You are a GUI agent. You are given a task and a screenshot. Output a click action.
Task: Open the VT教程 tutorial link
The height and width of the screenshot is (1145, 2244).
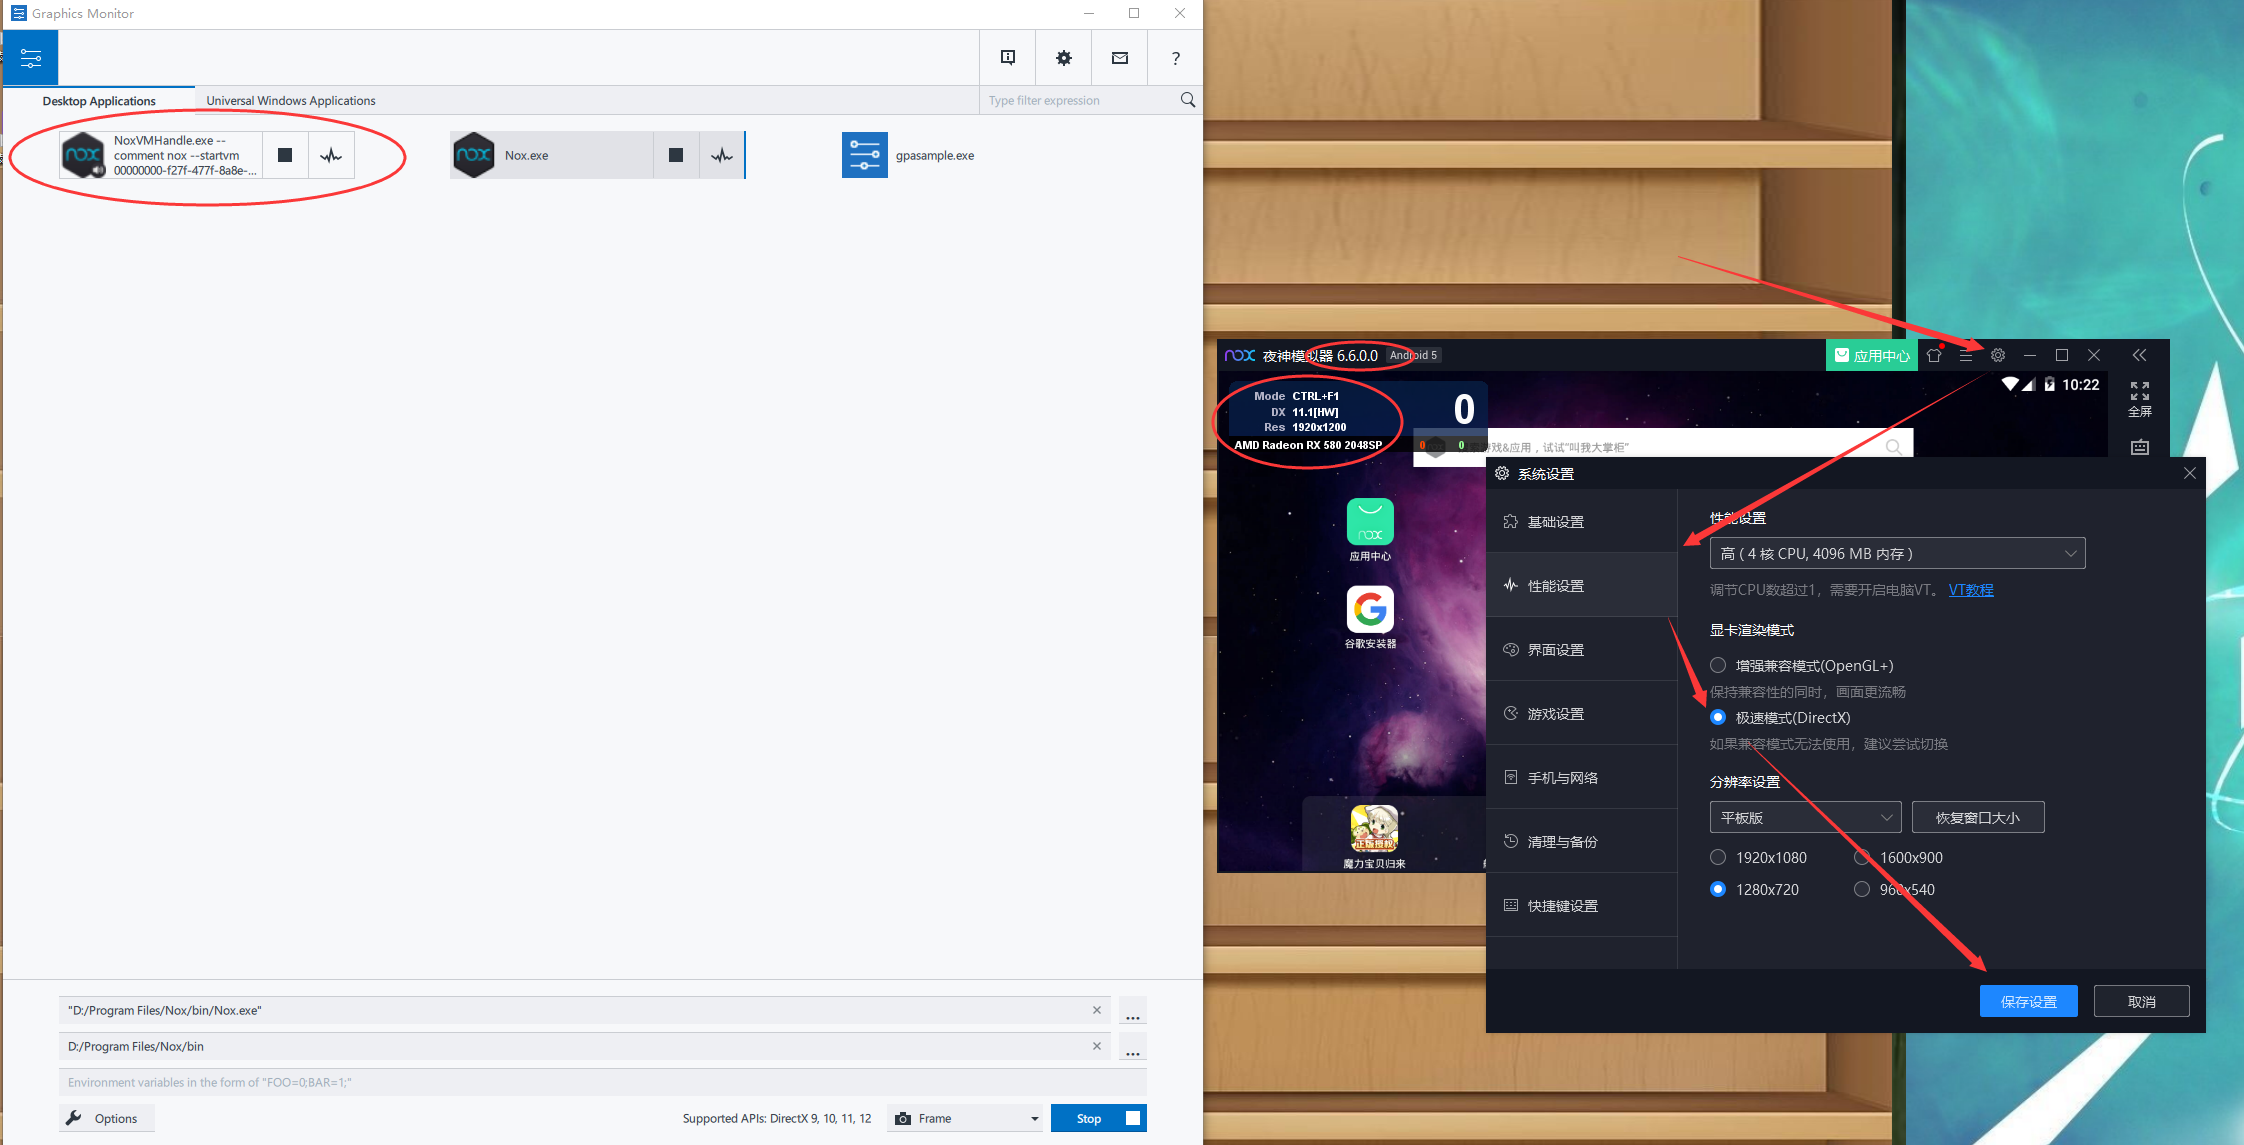(x=1971, y=590)
